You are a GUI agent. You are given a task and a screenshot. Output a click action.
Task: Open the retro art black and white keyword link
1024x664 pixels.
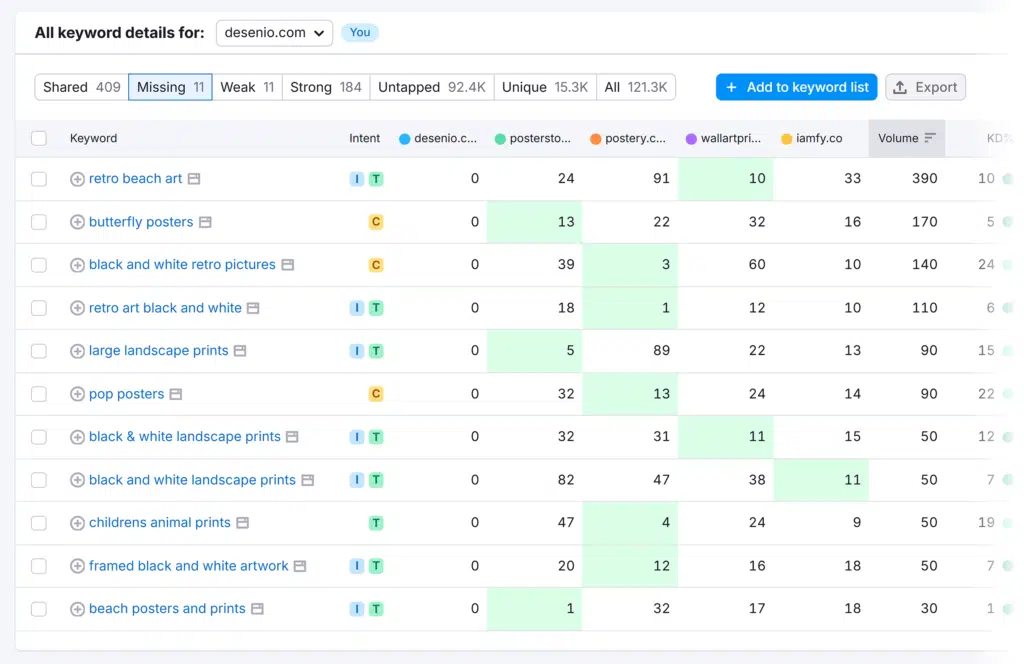165,308
